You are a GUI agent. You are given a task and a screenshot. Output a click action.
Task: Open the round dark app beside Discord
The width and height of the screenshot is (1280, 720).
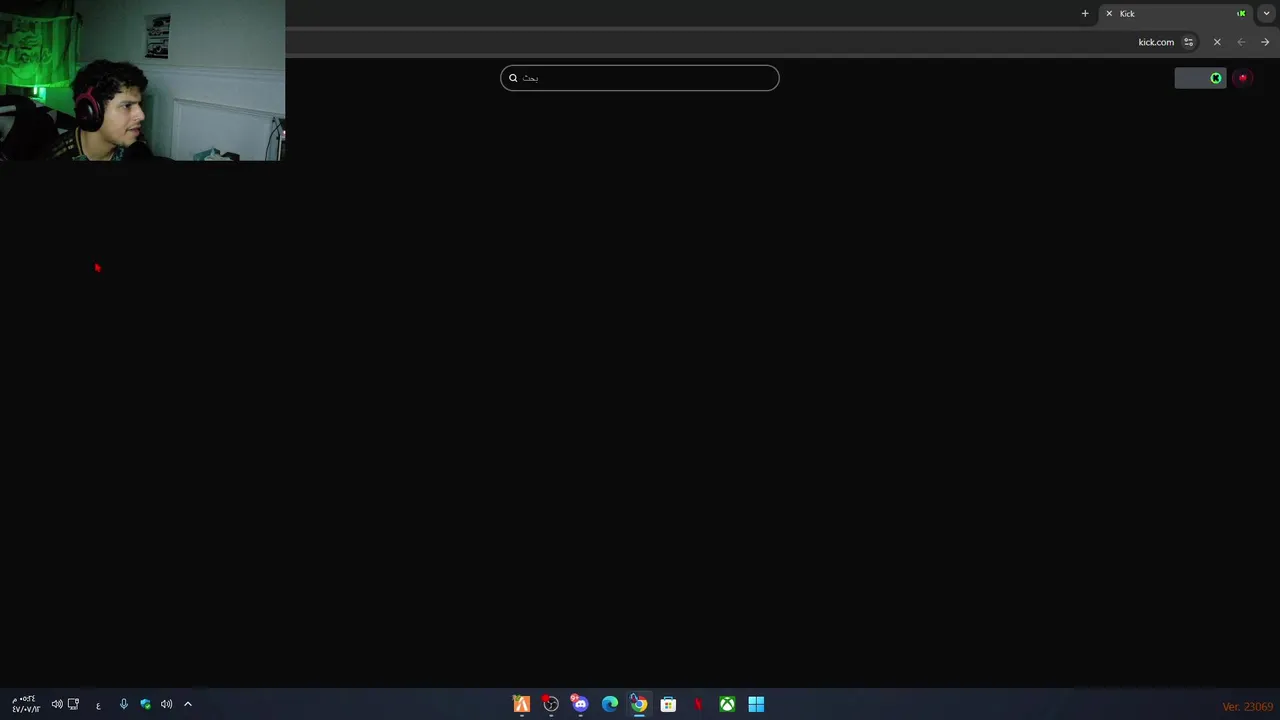pyautogui.click(x=551, y=704)
